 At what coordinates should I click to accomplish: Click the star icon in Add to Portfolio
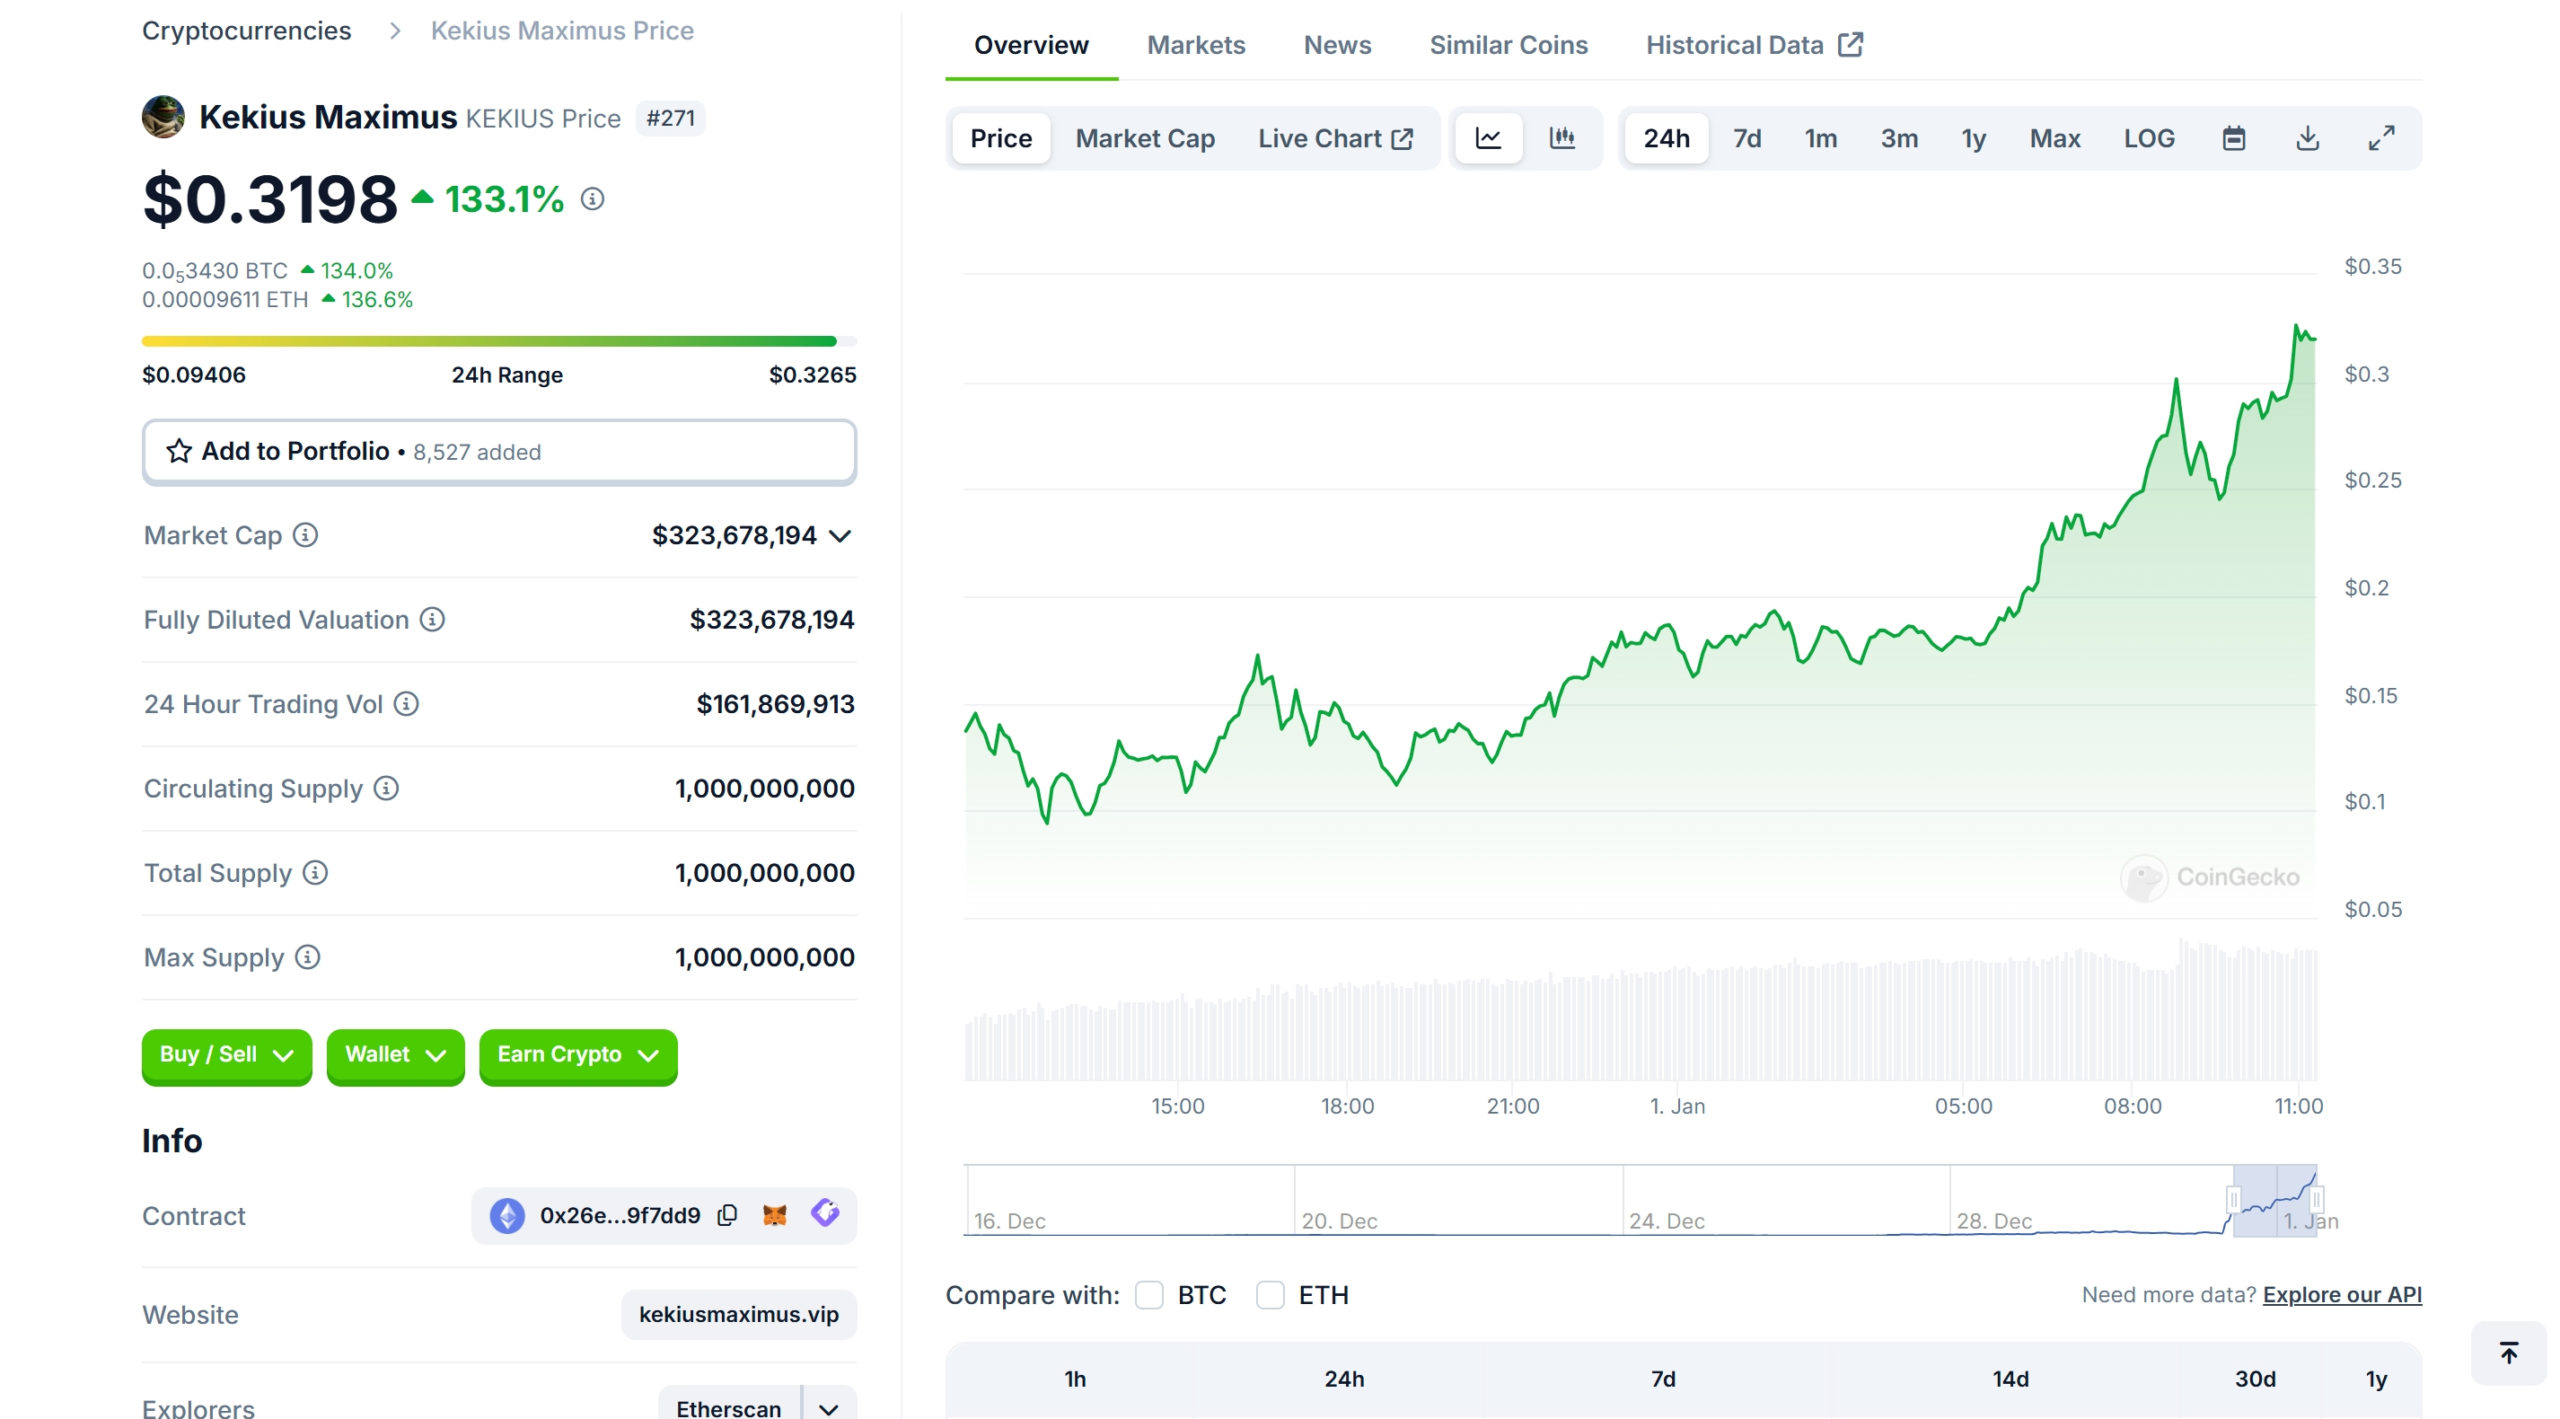179,451
